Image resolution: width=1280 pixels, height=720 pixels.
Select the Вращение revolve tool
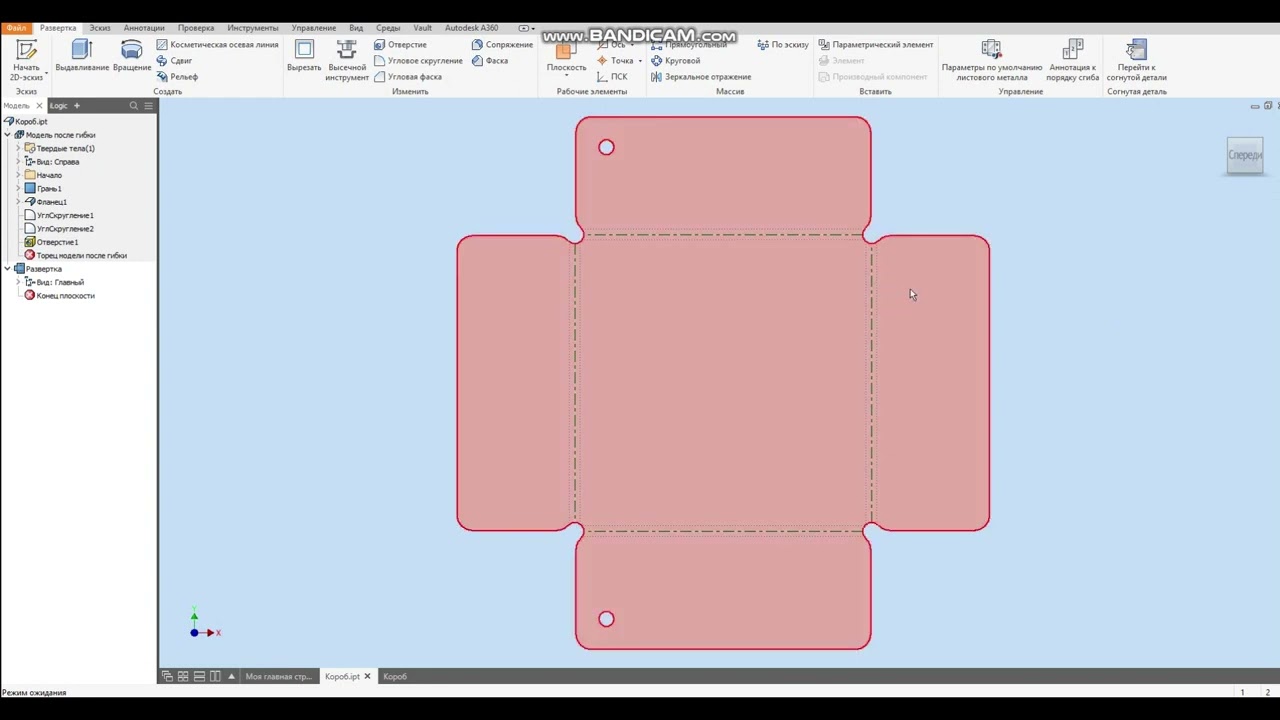132,56
